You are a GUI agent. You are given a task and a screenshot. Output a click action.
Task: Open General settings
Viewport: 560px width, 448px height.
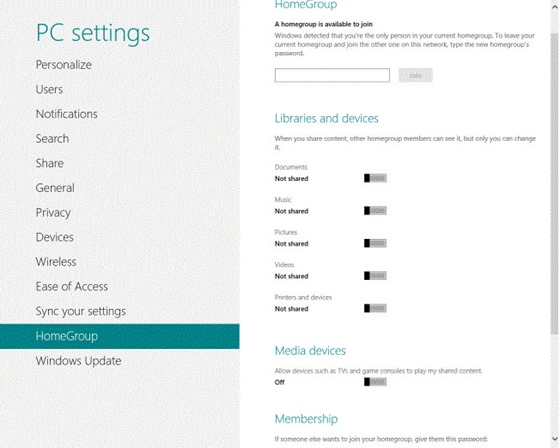click(55, 188)
